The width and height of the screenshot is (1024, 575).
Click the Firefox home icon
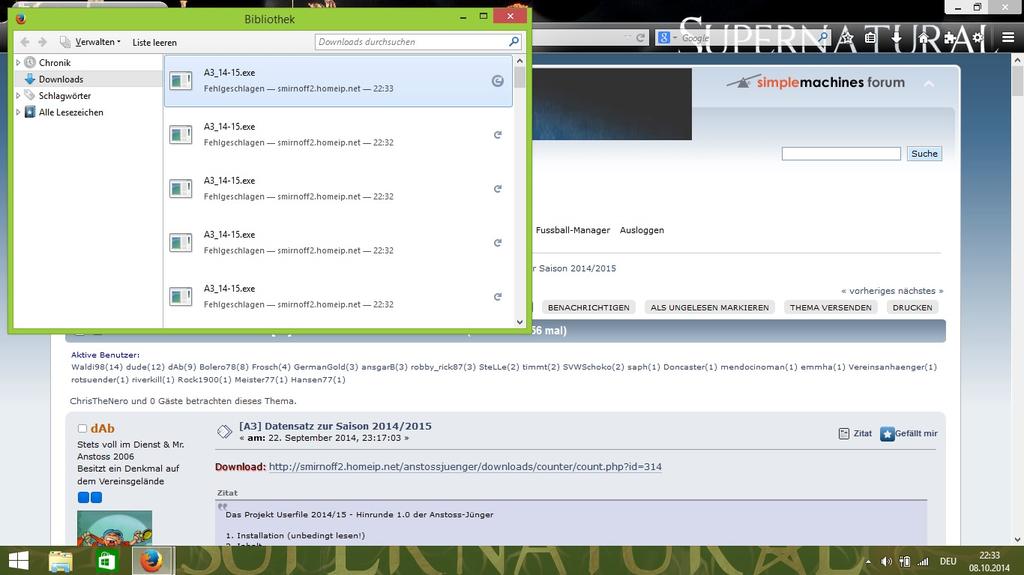click(x=924, y=38)
